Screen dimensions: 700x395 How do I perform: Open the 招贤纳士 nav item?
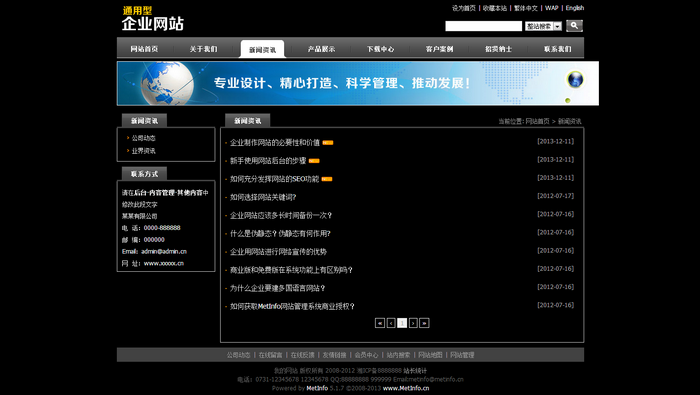(498, 49)
